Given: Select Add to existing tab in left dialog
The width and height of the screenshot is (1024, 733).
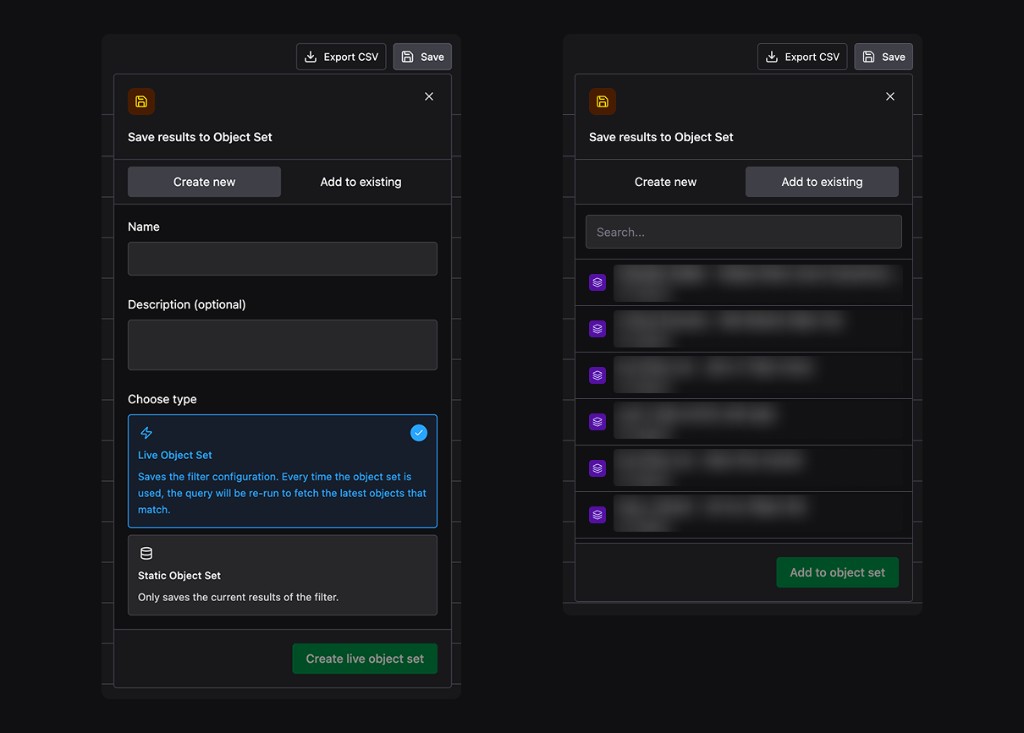Looking at the screenshot, I should point(360,182).
